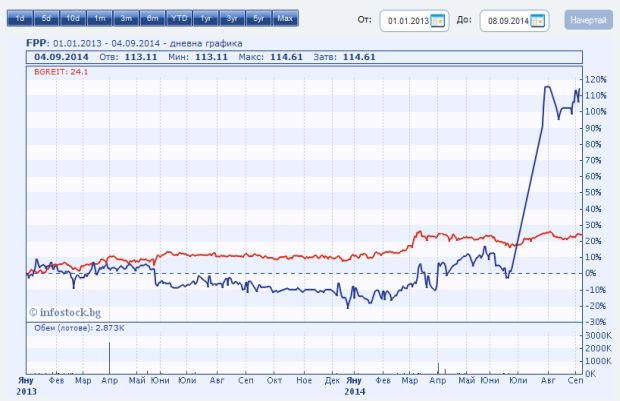Select the 3yr period button

click(232, 19)
